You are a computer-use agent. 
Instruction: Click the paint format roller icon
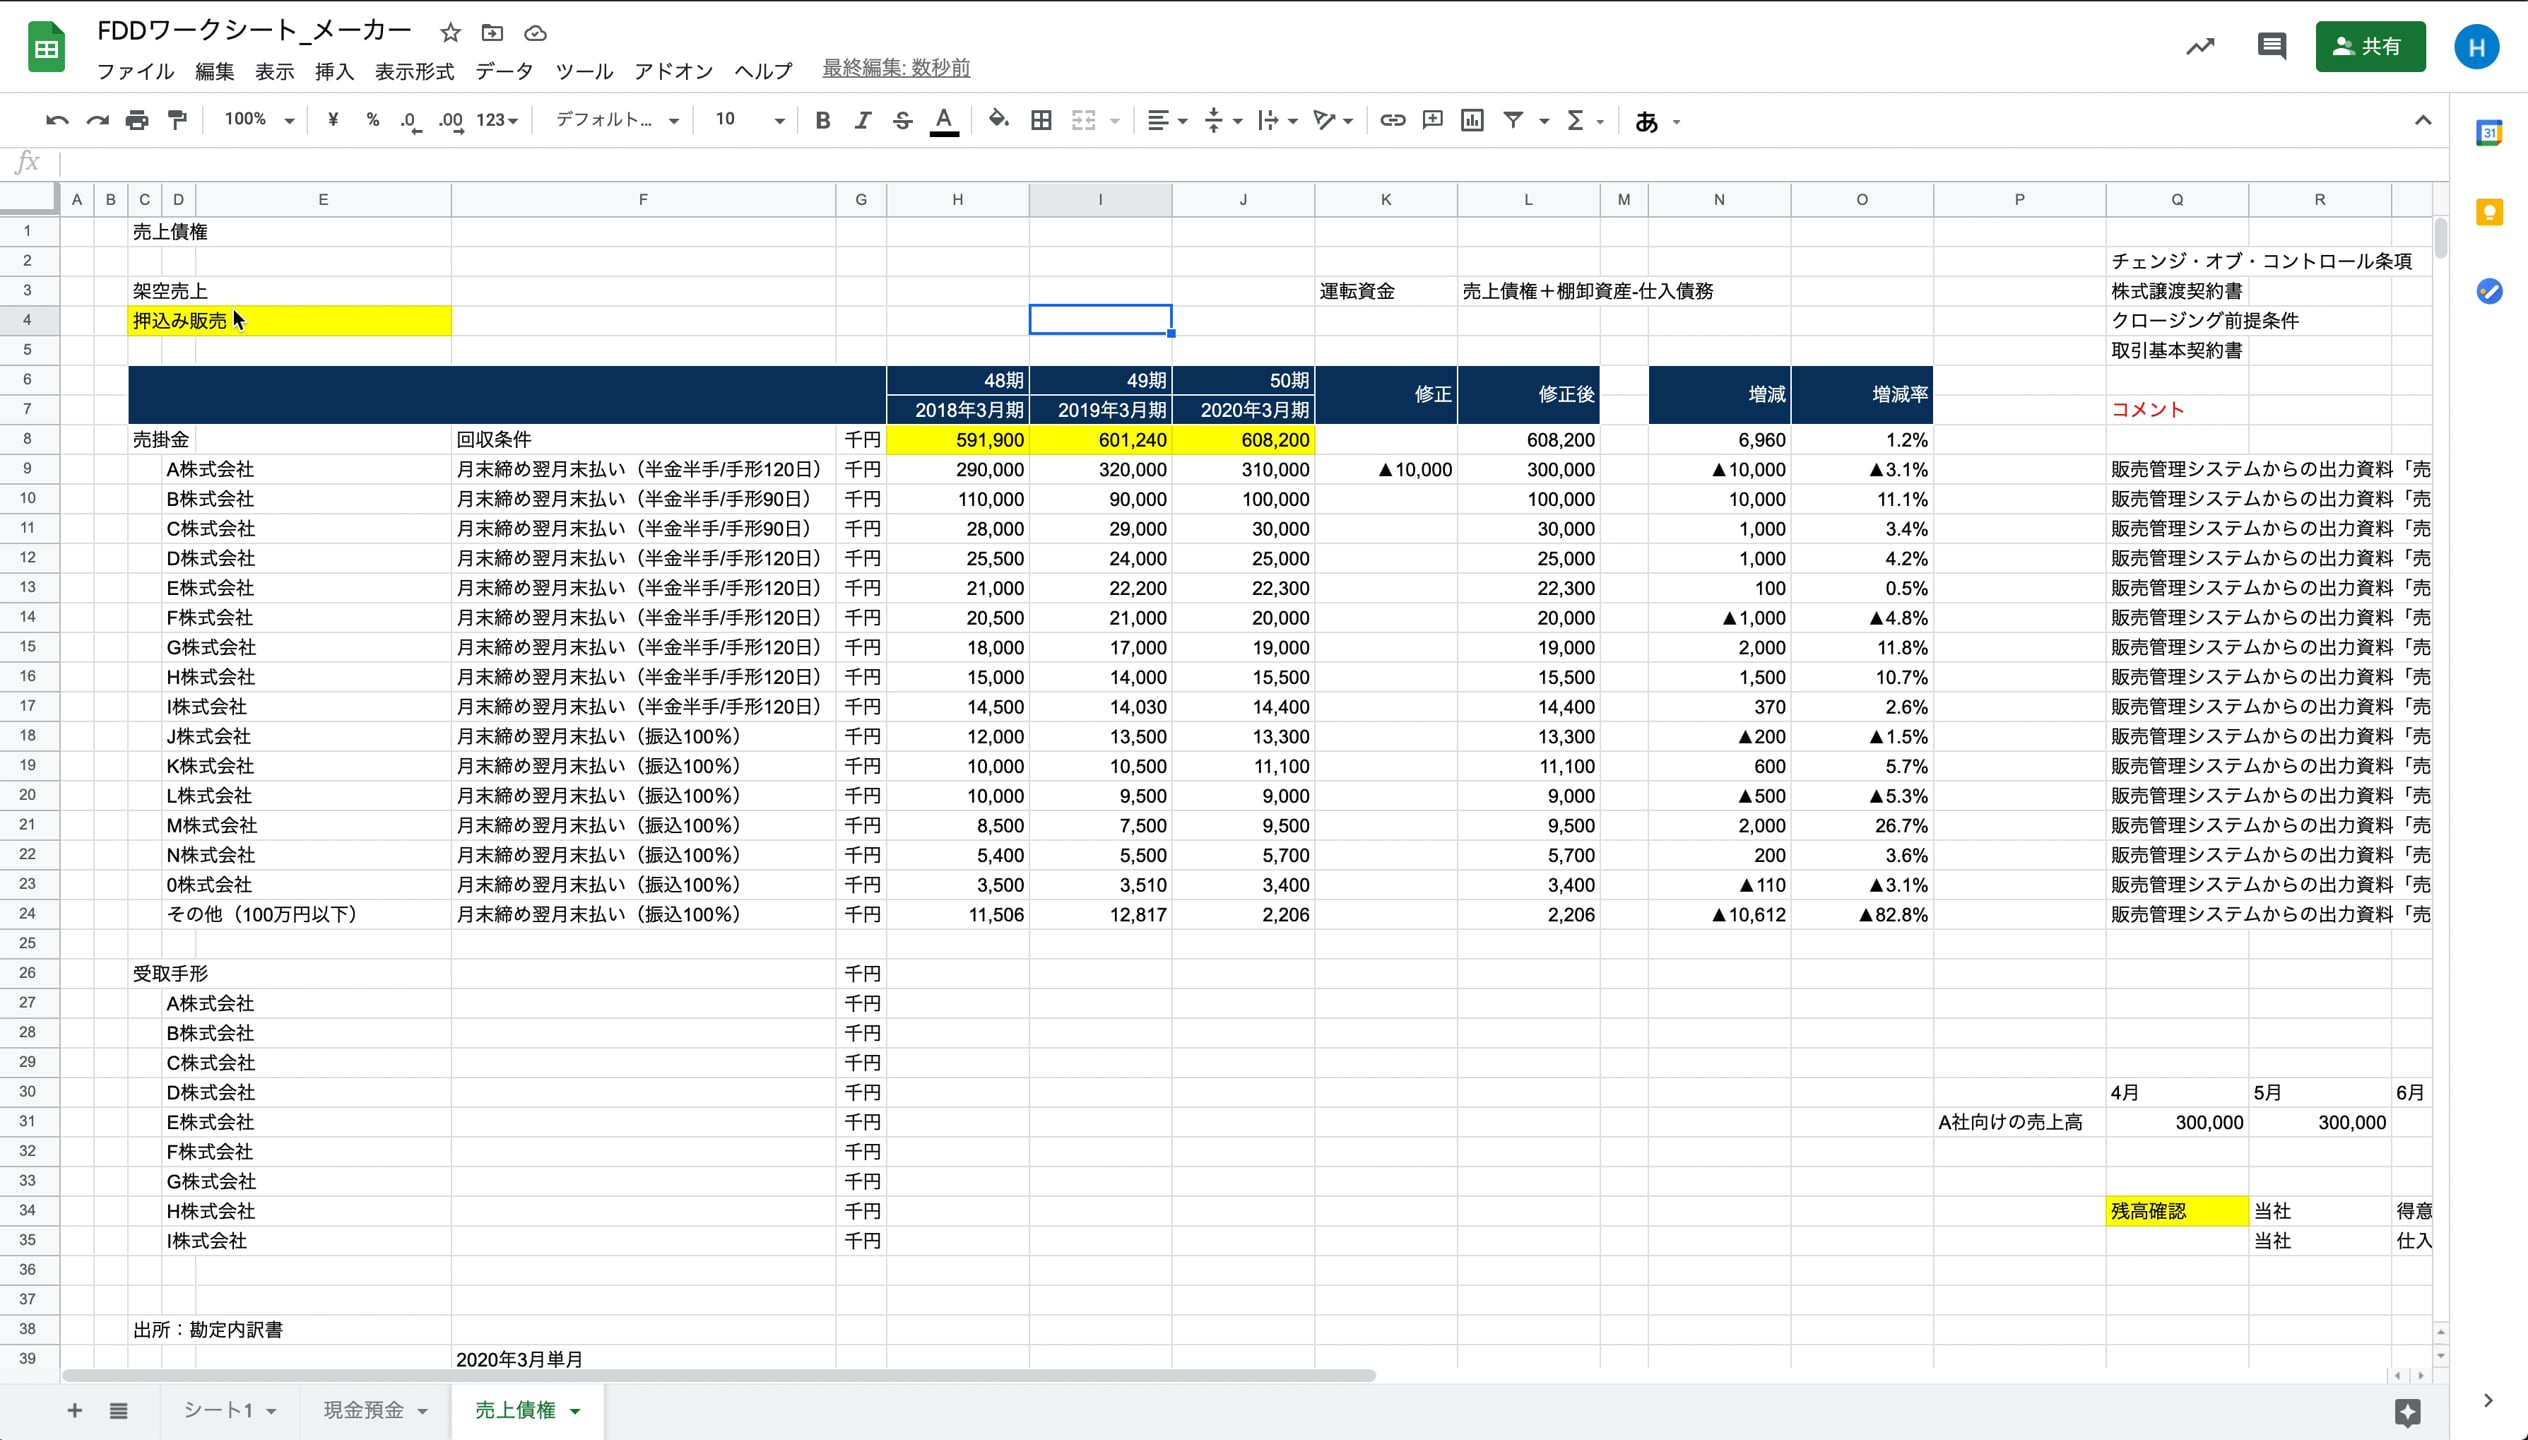click(178, 121)
